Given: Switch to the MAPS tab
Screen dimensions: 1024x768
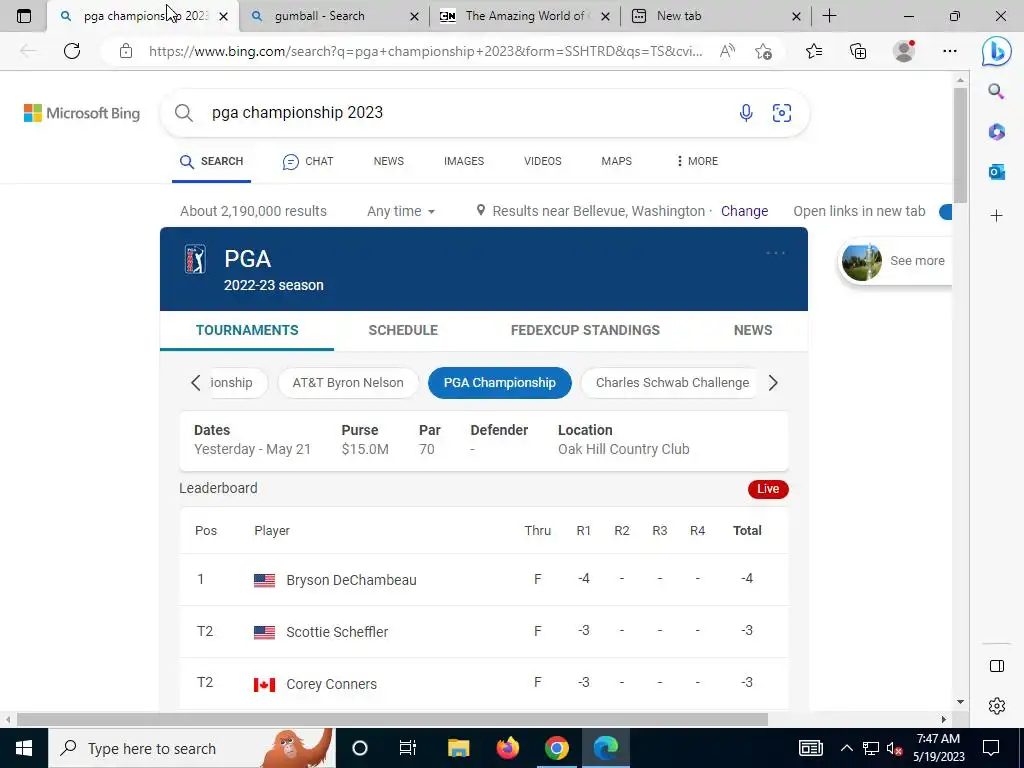Looking at the screenshot, I should point(616,161).
